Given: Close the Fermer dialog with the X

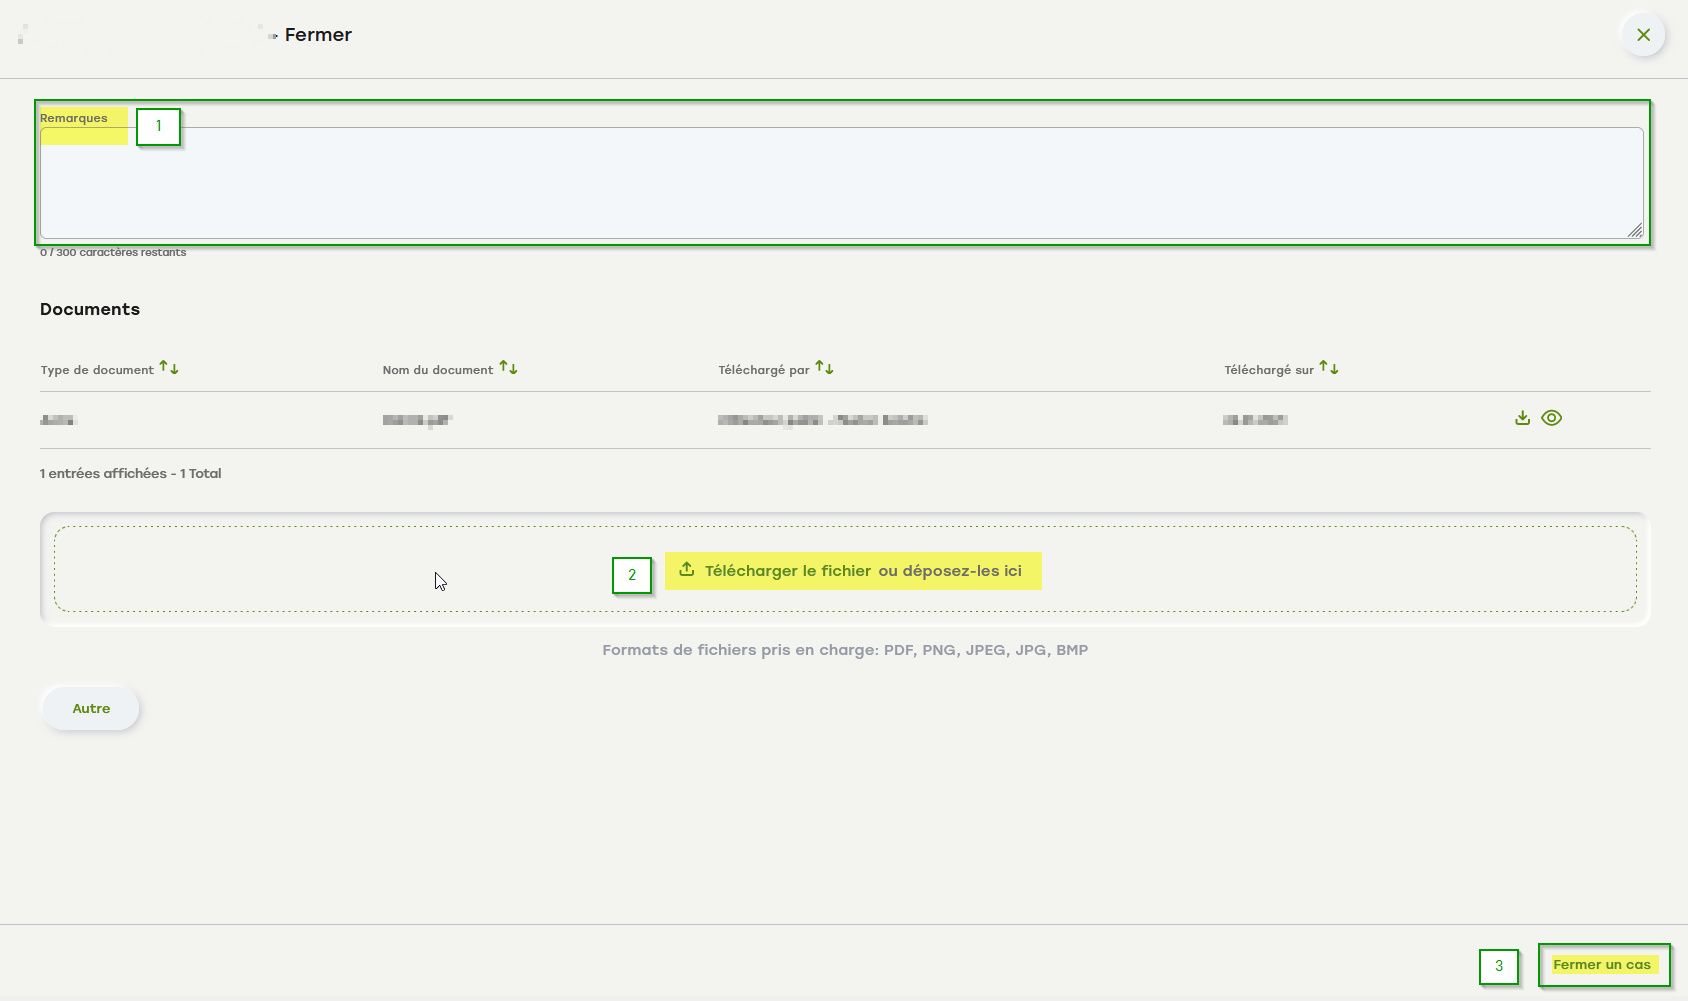Looking at the screenshot, I should tap(1643, 35).
